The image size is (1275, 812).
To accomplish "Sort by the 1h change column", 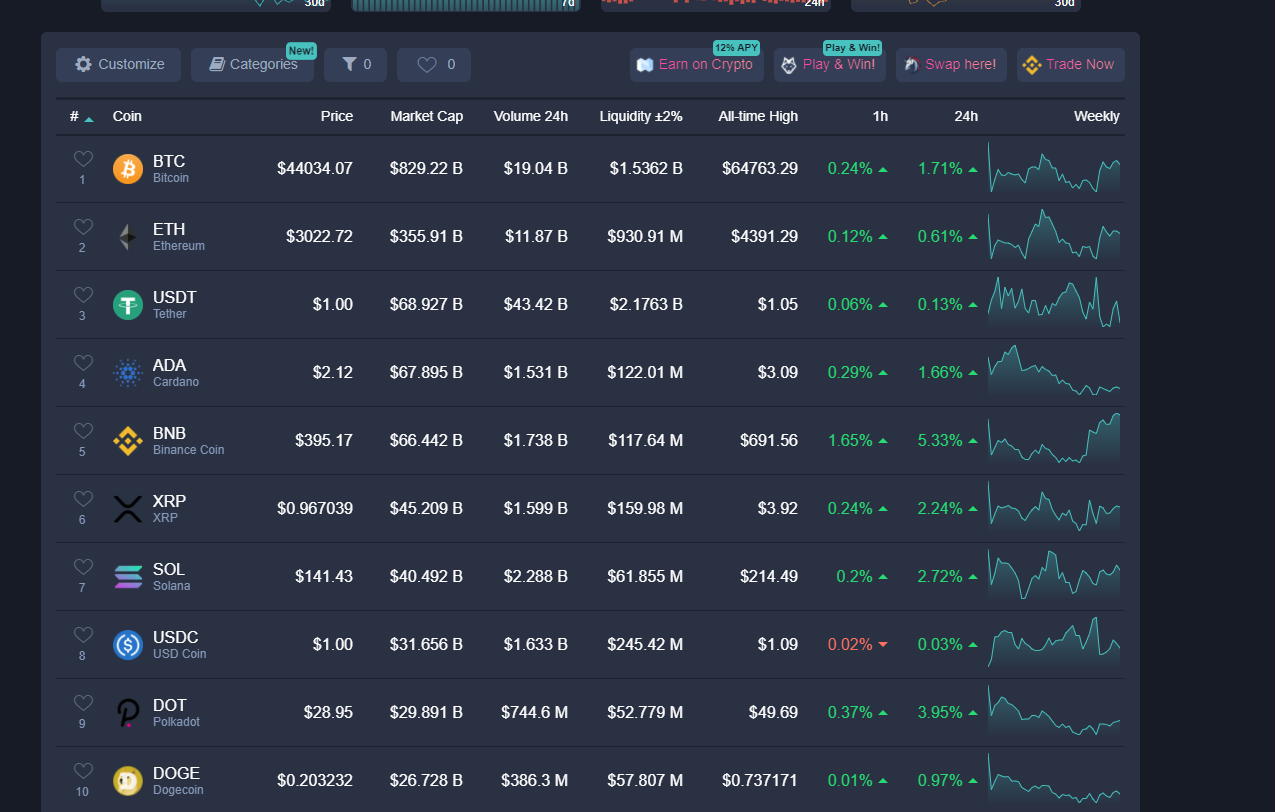I will 880,116.
